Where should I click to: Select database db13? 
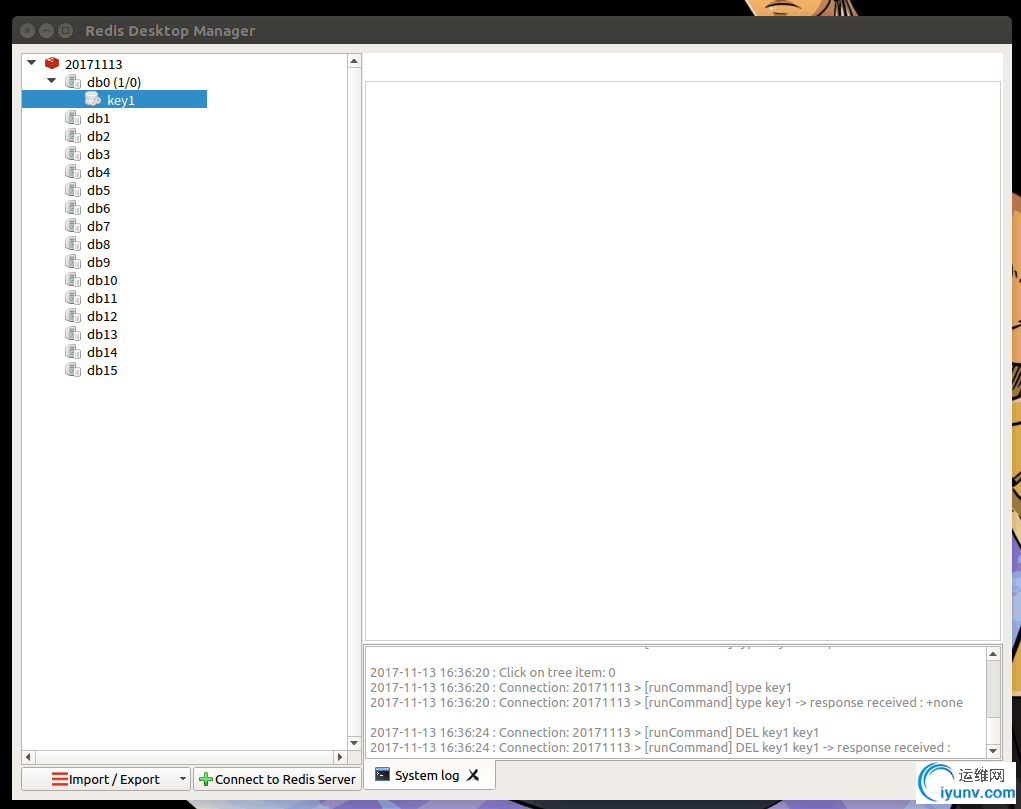tap(102, 334)
